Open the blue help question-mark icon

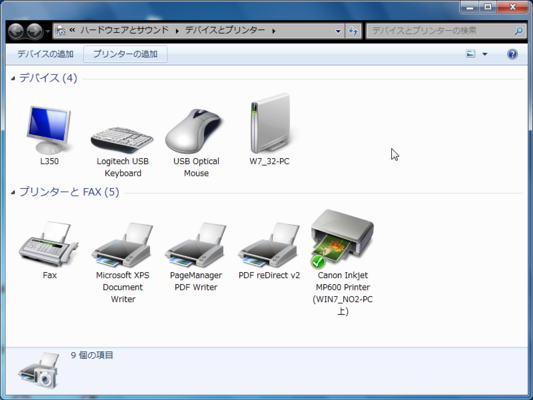coord(512,54)
